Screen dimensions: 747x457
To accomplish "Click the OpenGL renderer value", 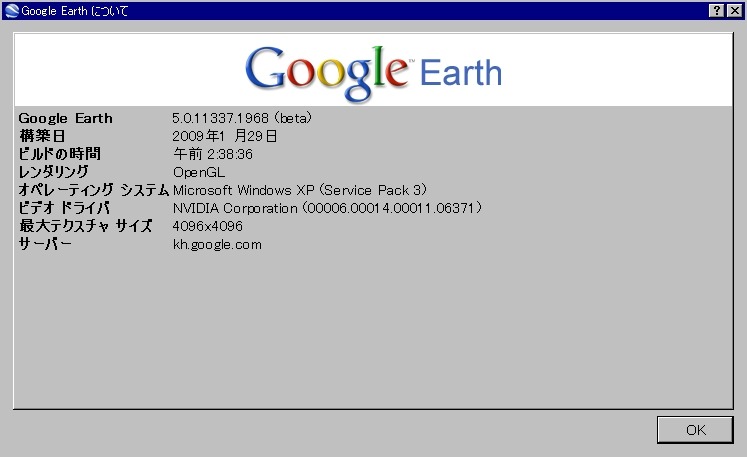I will click(199, 172).
